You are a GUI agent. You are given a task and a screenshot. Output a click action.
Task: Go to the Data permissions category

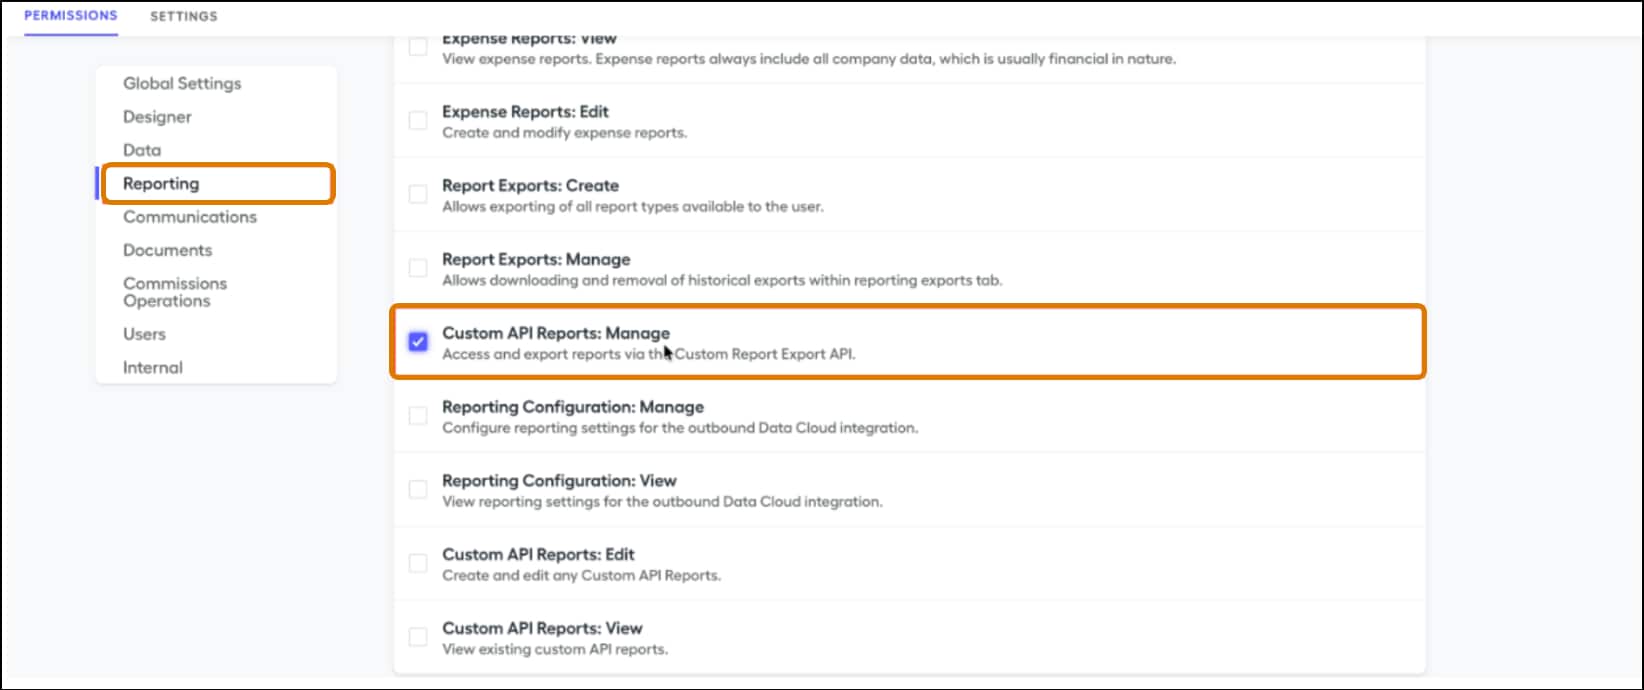tap(142, 150)
